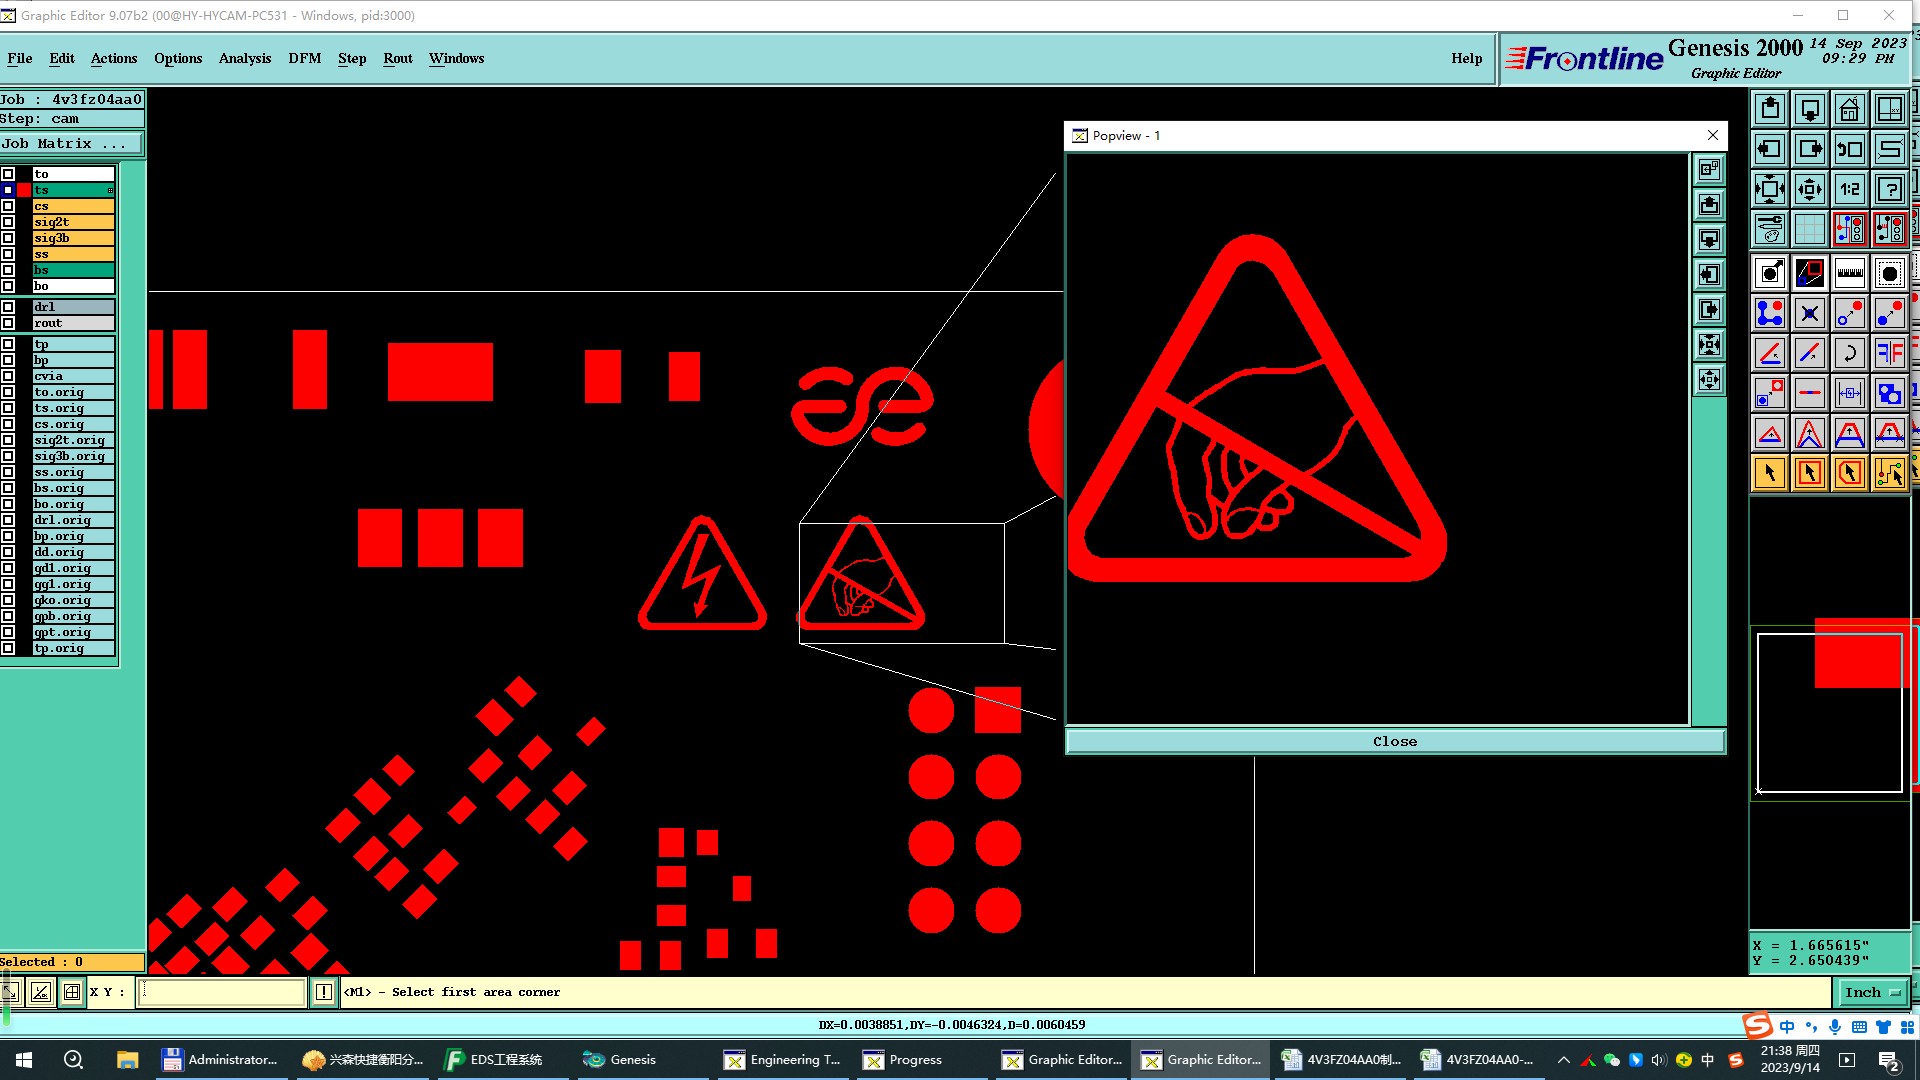The height and width of the screenshot is (1080, 1920).
Task: Click the X Y coordinate input field
Action: [x=221, y=992]
